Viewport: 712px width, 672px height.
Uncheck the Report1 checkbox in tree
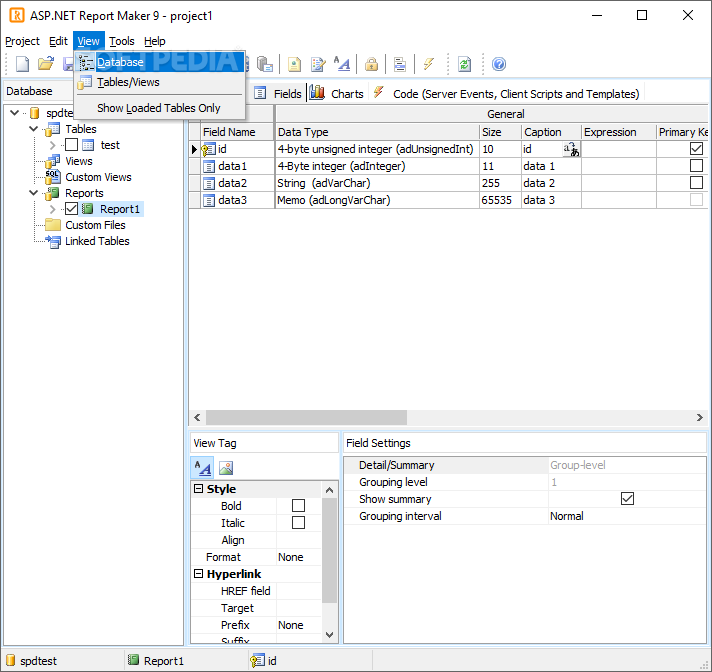coord(71,209)
